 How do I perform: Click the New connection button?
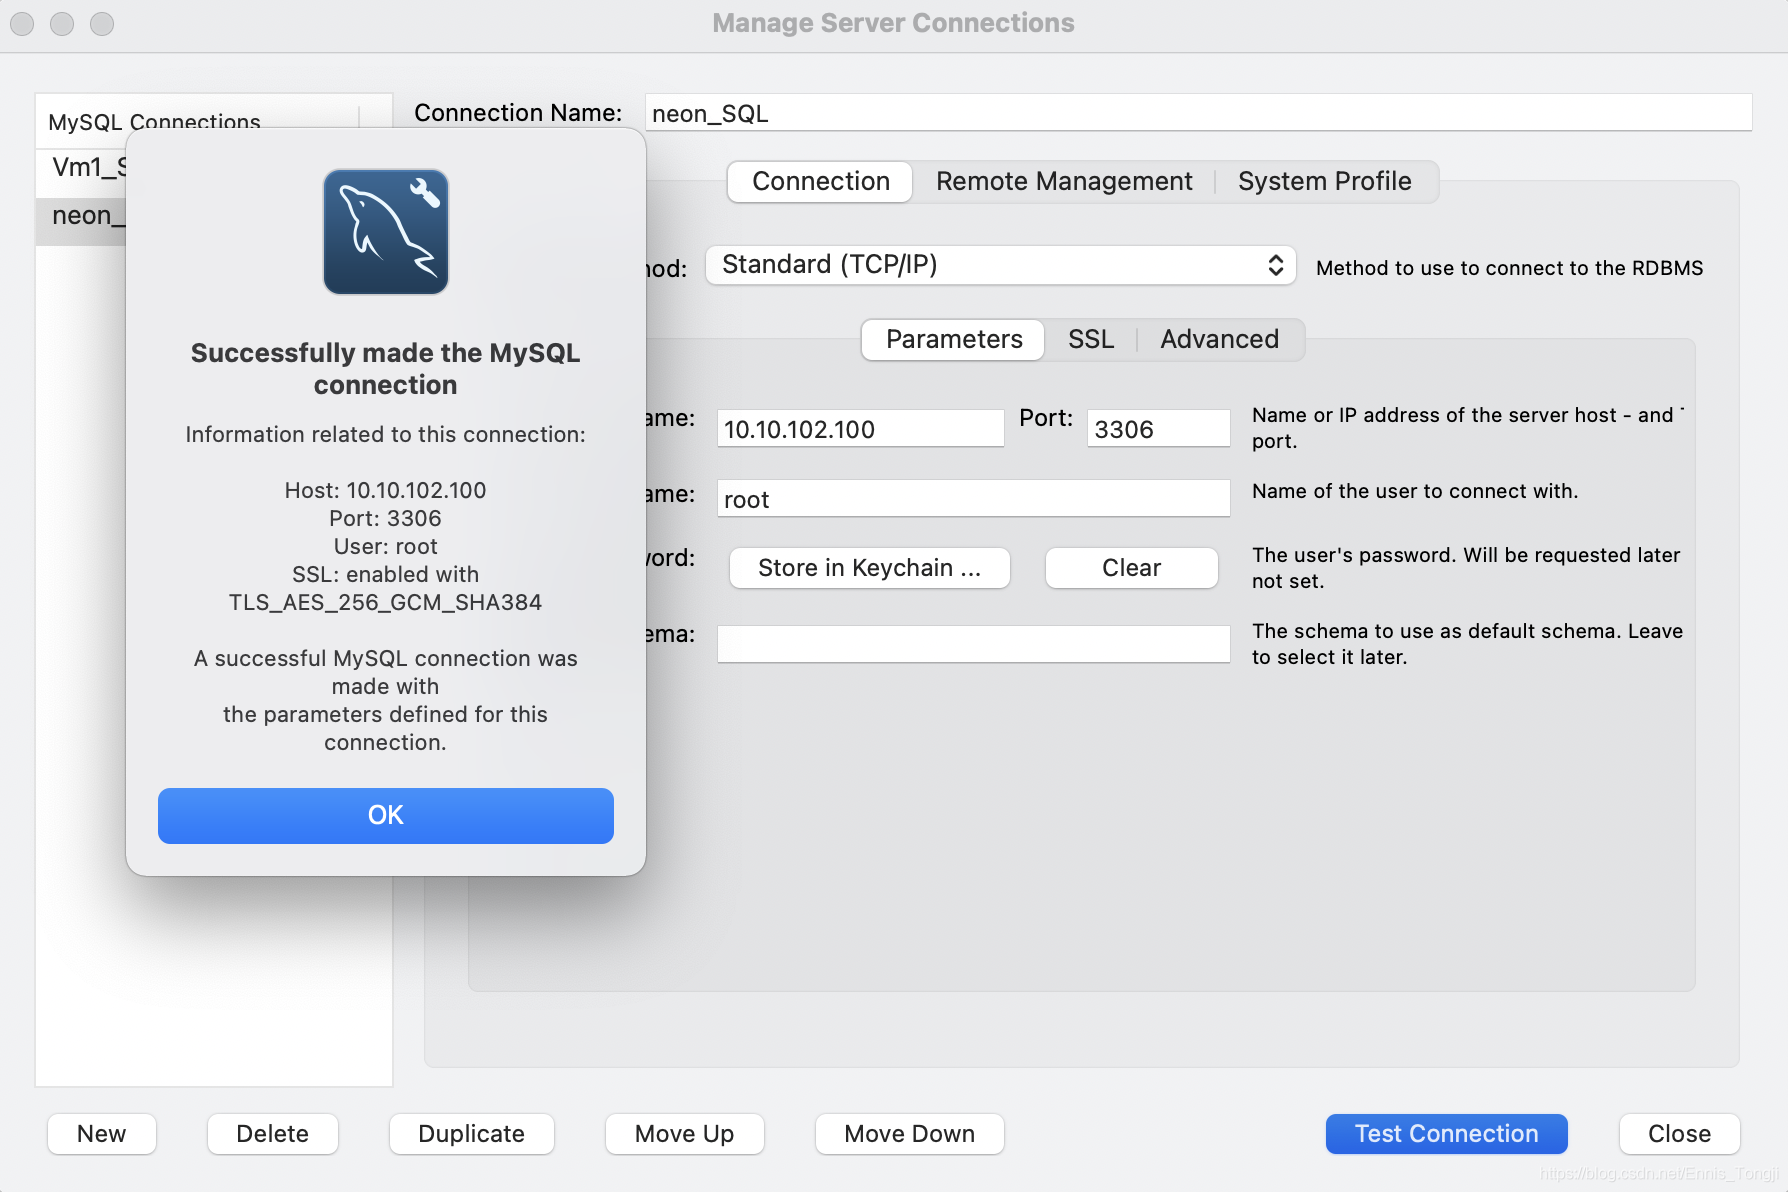tap(102, 1134)
